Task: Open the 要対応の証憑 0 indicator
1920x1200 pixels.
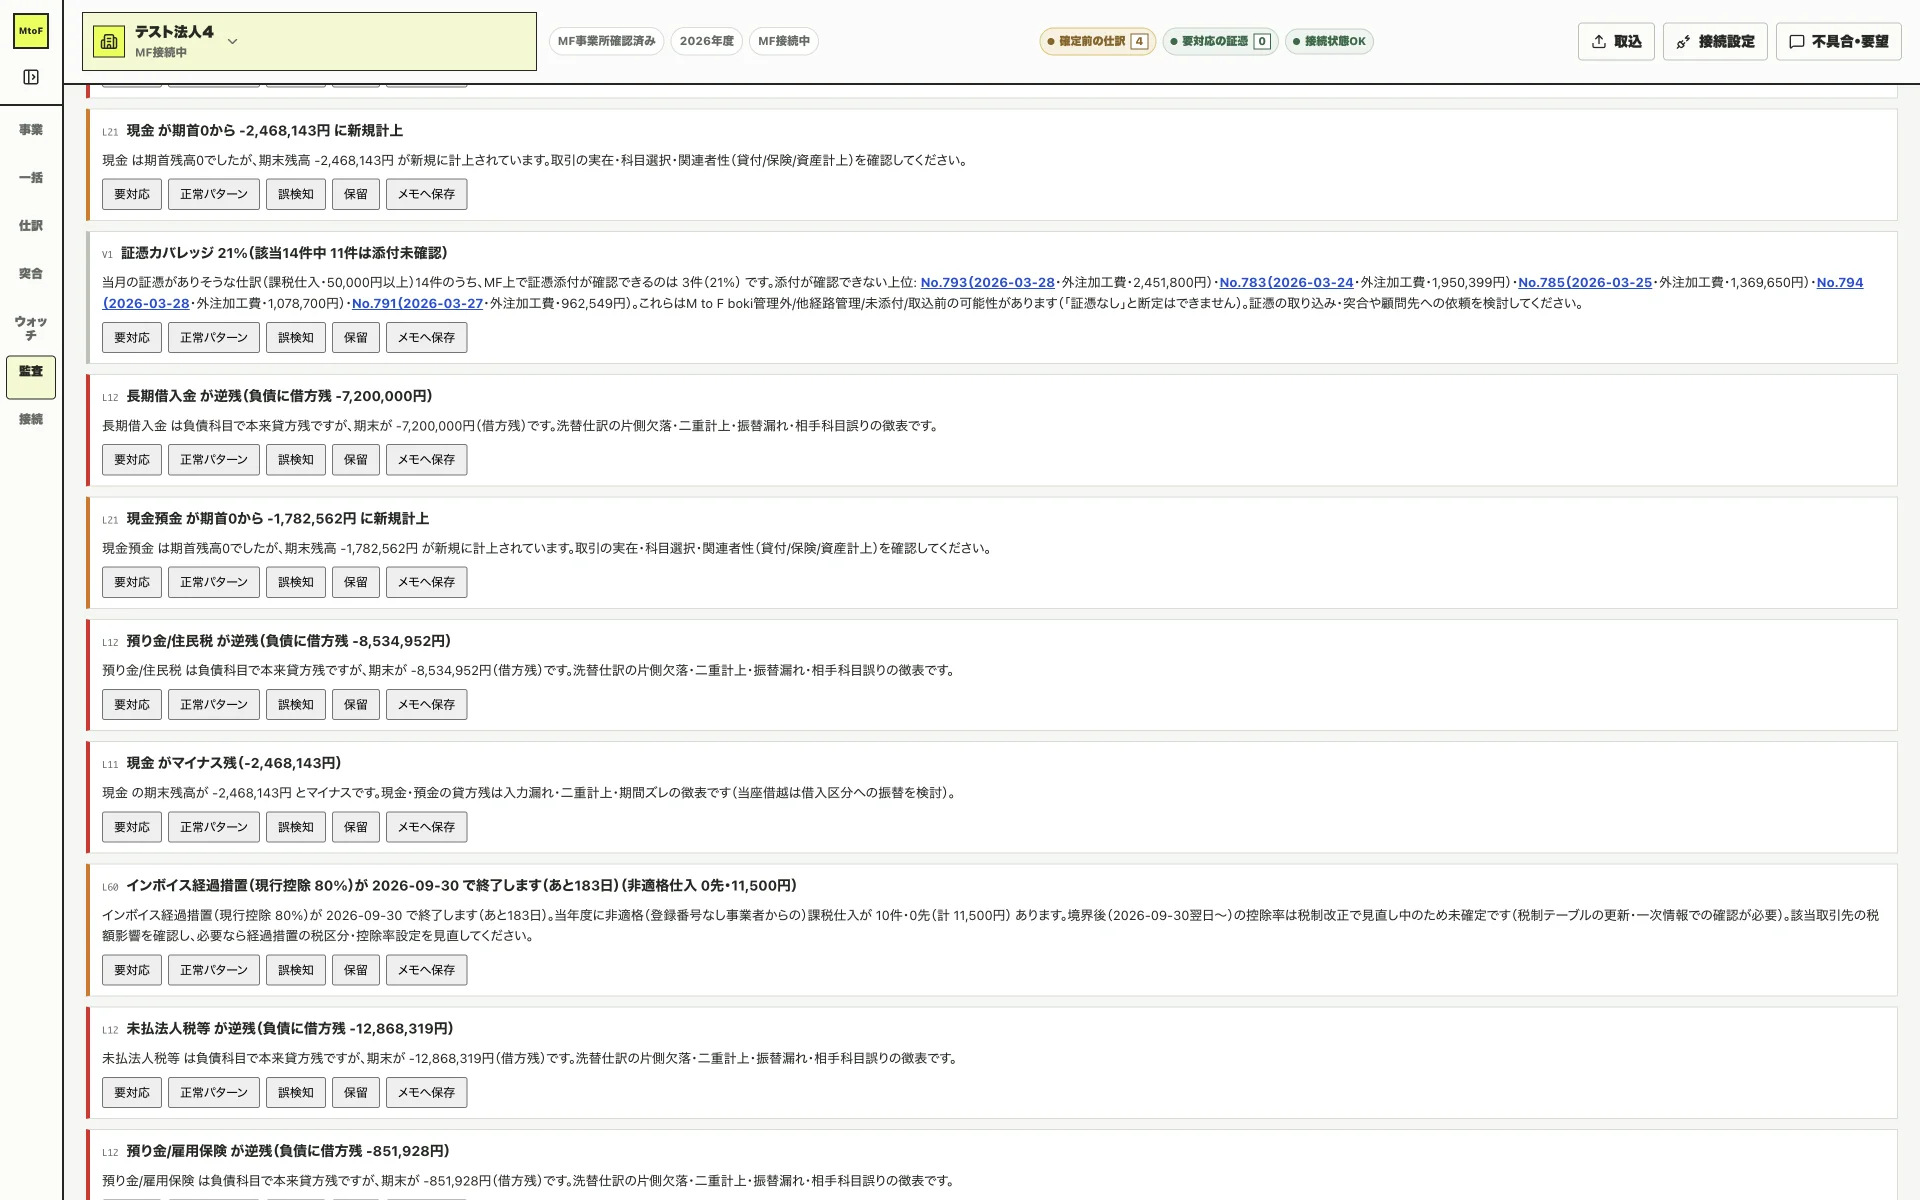Action: tap(1220, 41)
